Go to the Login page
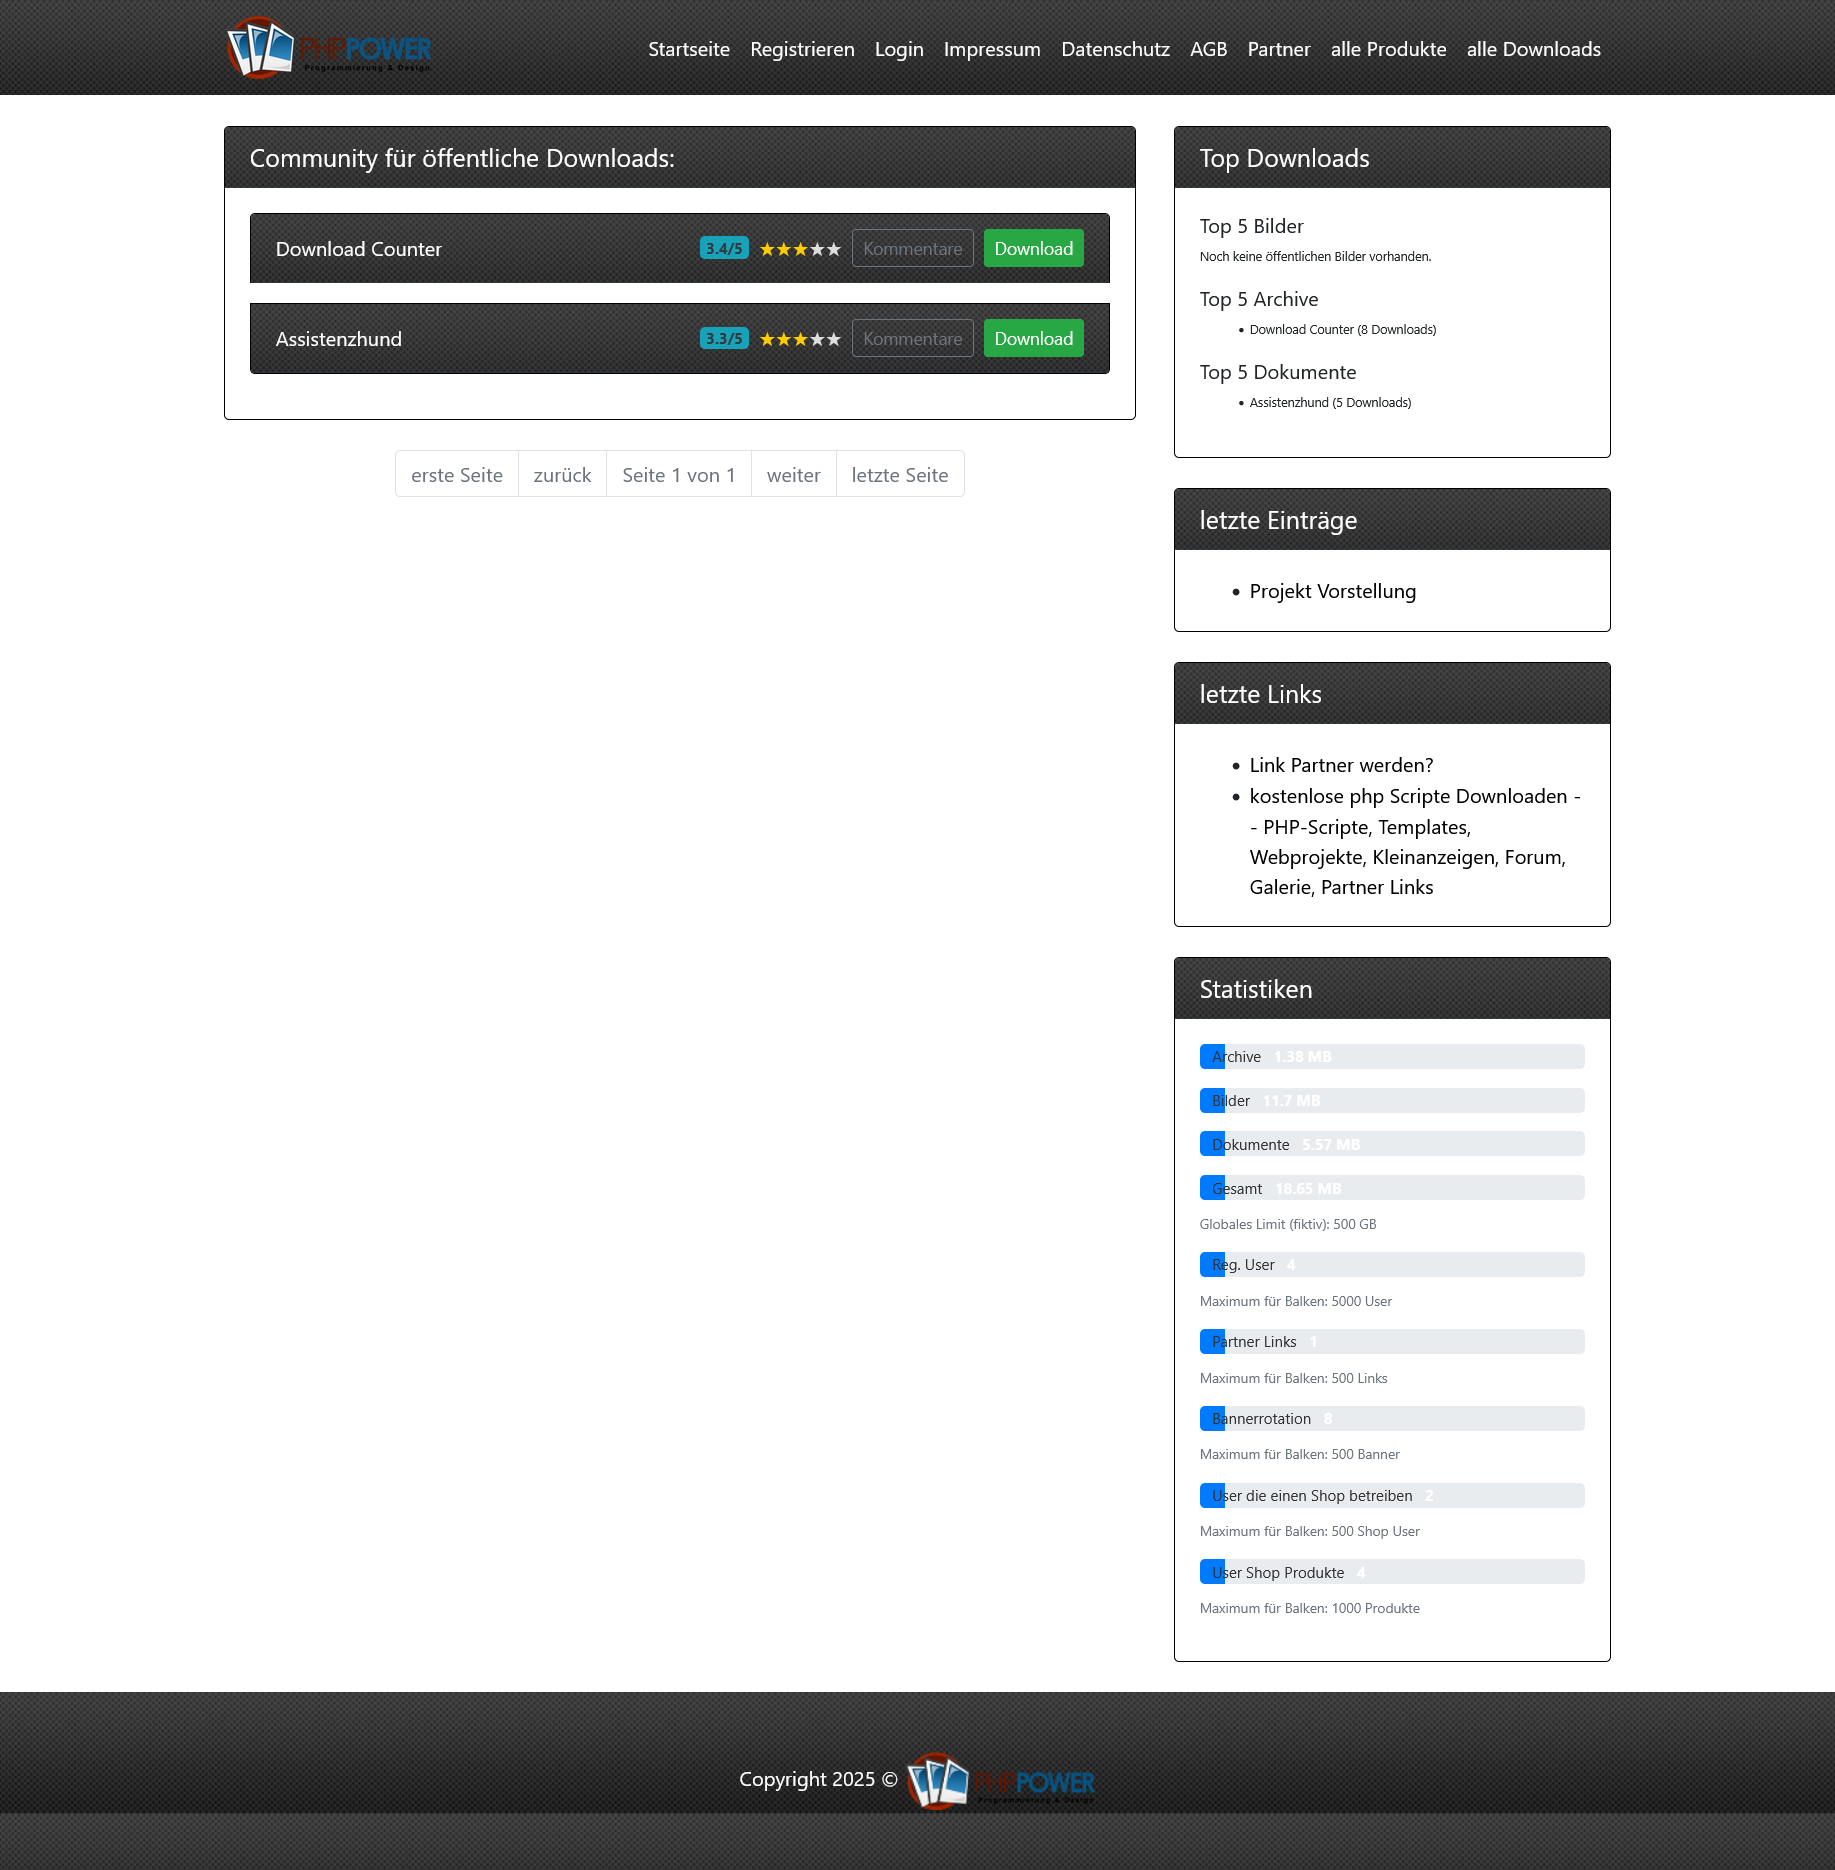This screenshot has width=1835, height=1870. coord(898,49)
